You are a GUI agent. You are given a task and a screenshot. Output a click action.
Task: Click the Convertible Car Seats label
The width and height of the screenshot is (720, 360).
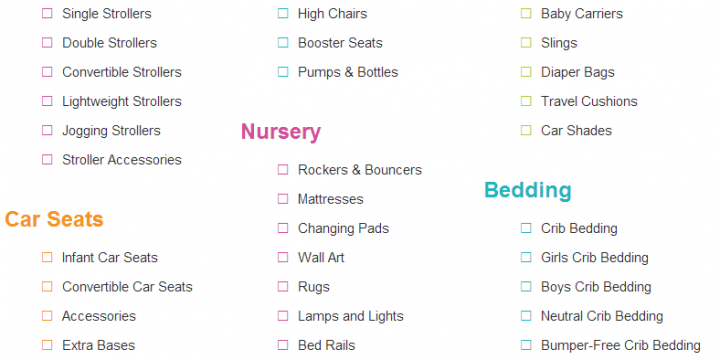pos(127,287)
